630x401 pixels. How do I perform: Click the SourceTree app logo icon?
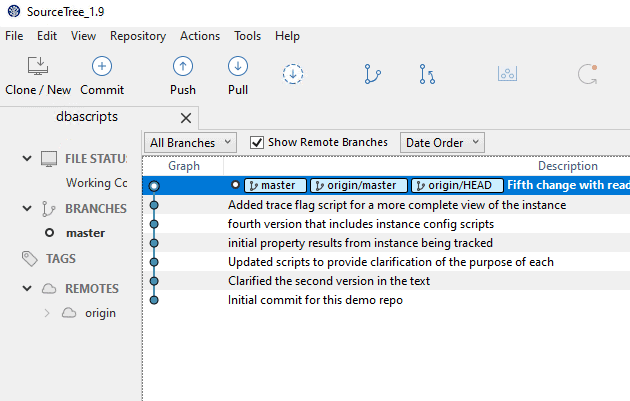click(14, 11)
